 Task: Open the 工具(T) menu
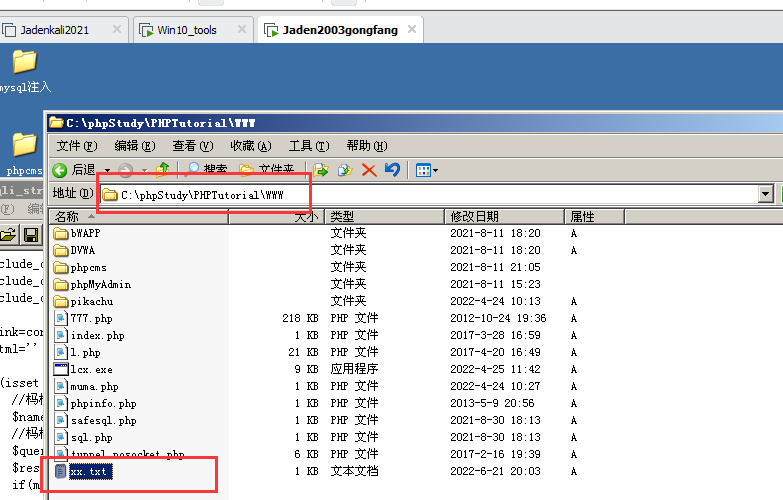point(308,146)
